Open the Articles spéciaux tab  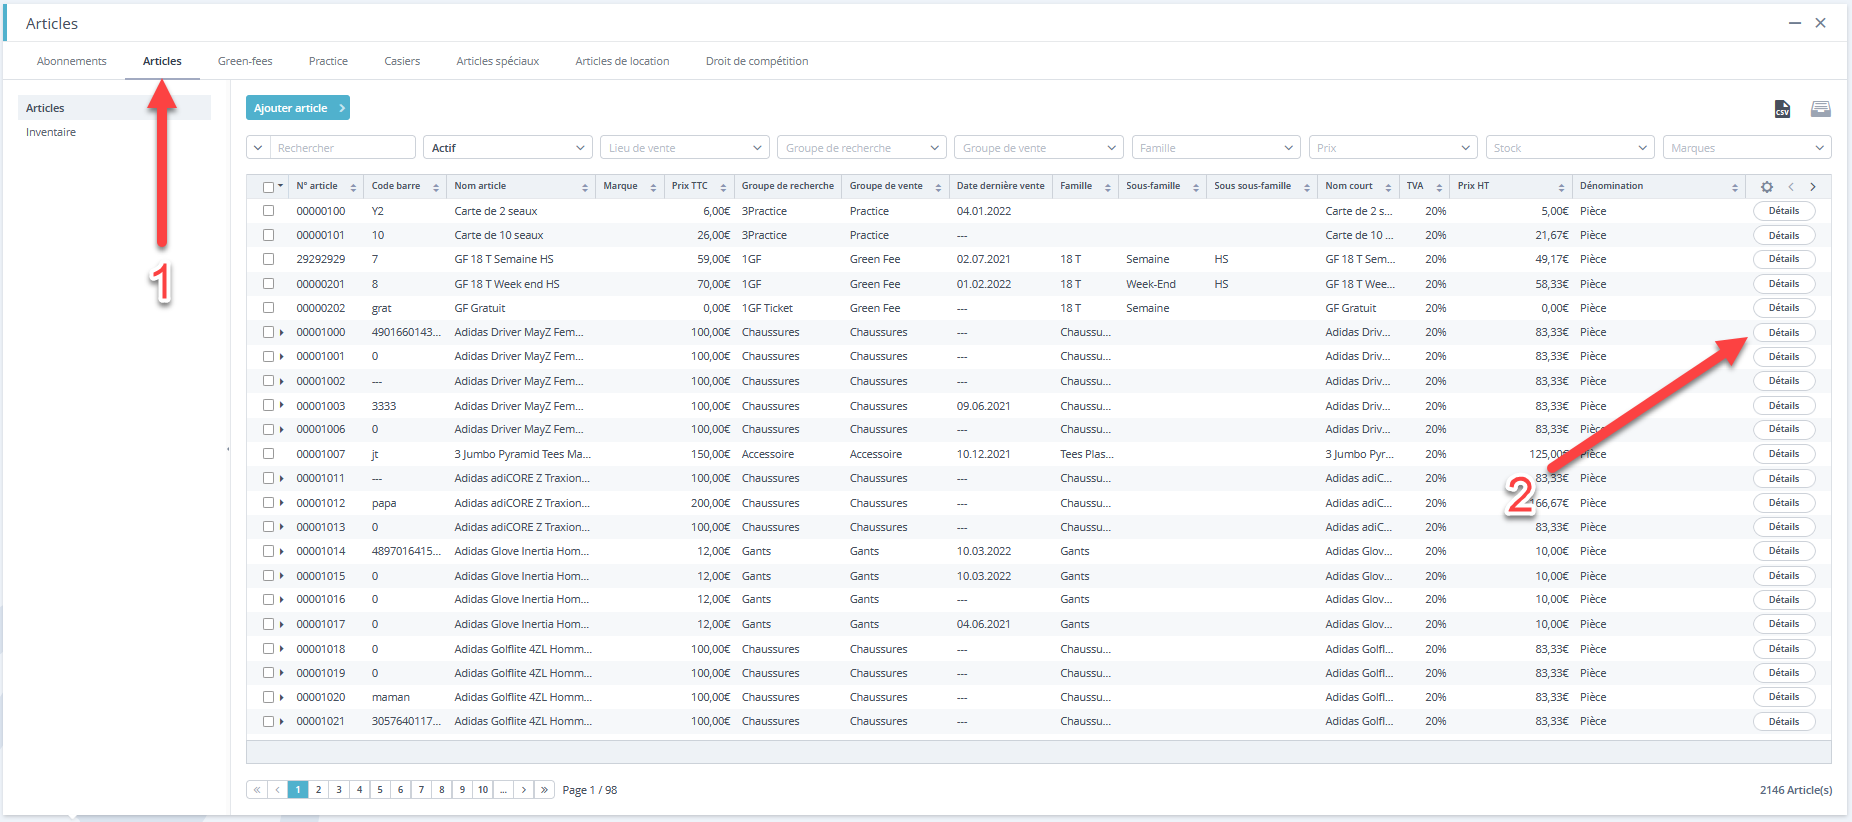pyautogui.click(x=498, y=61)
